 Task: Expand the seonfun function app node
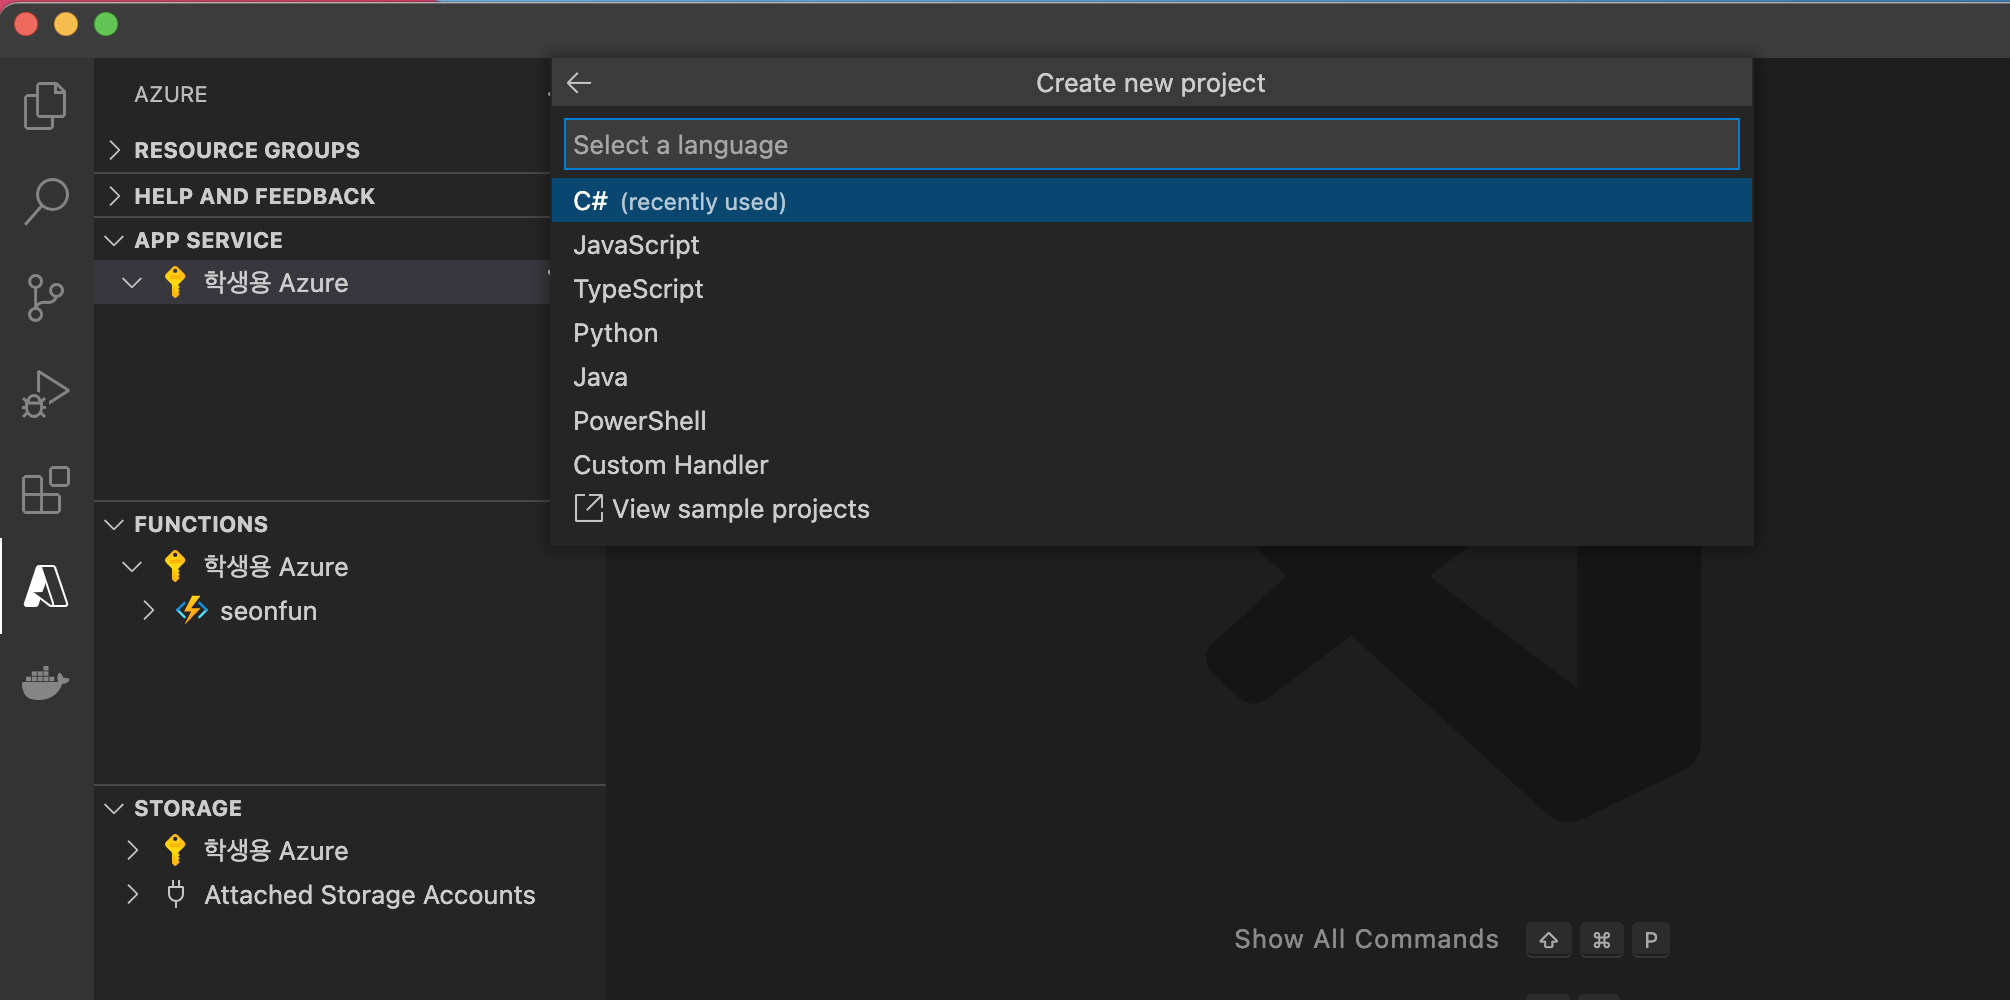149,610
